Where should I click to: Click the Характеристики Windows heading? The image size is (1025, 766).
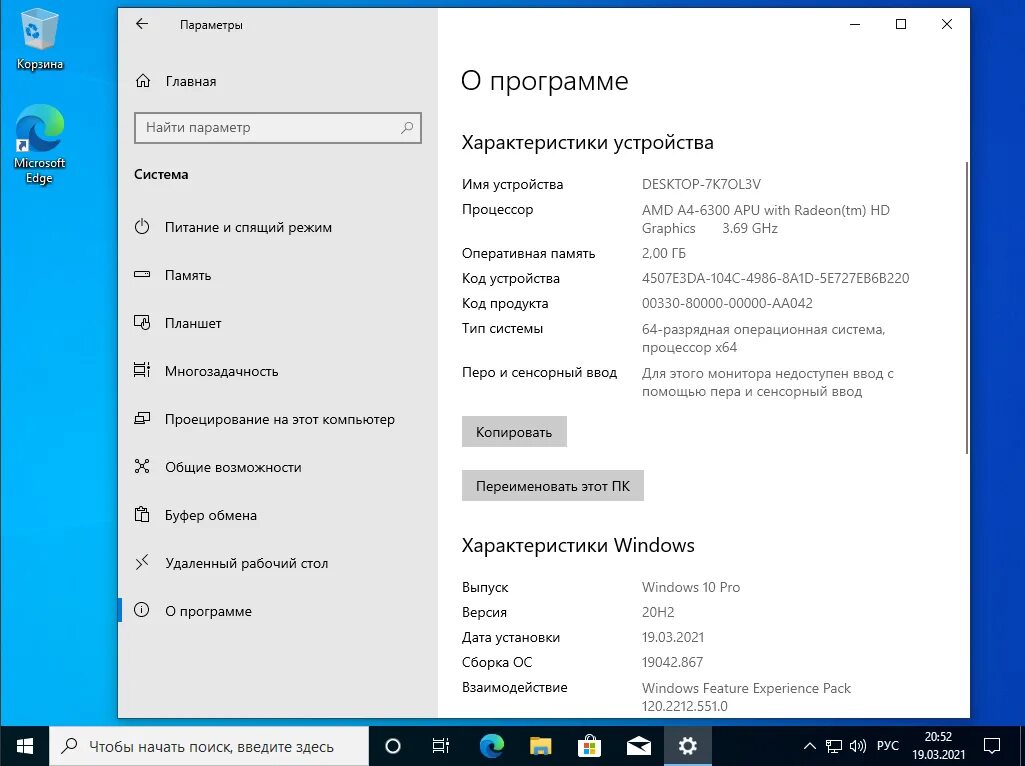(578, 545)
